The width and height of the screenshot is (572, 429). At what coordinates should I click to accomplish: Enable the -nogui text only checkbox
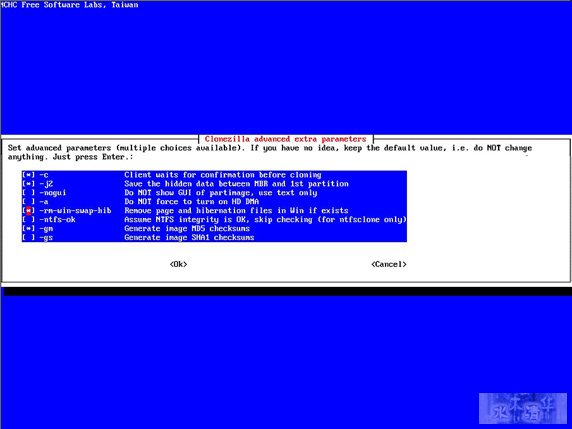click(28, 193)
